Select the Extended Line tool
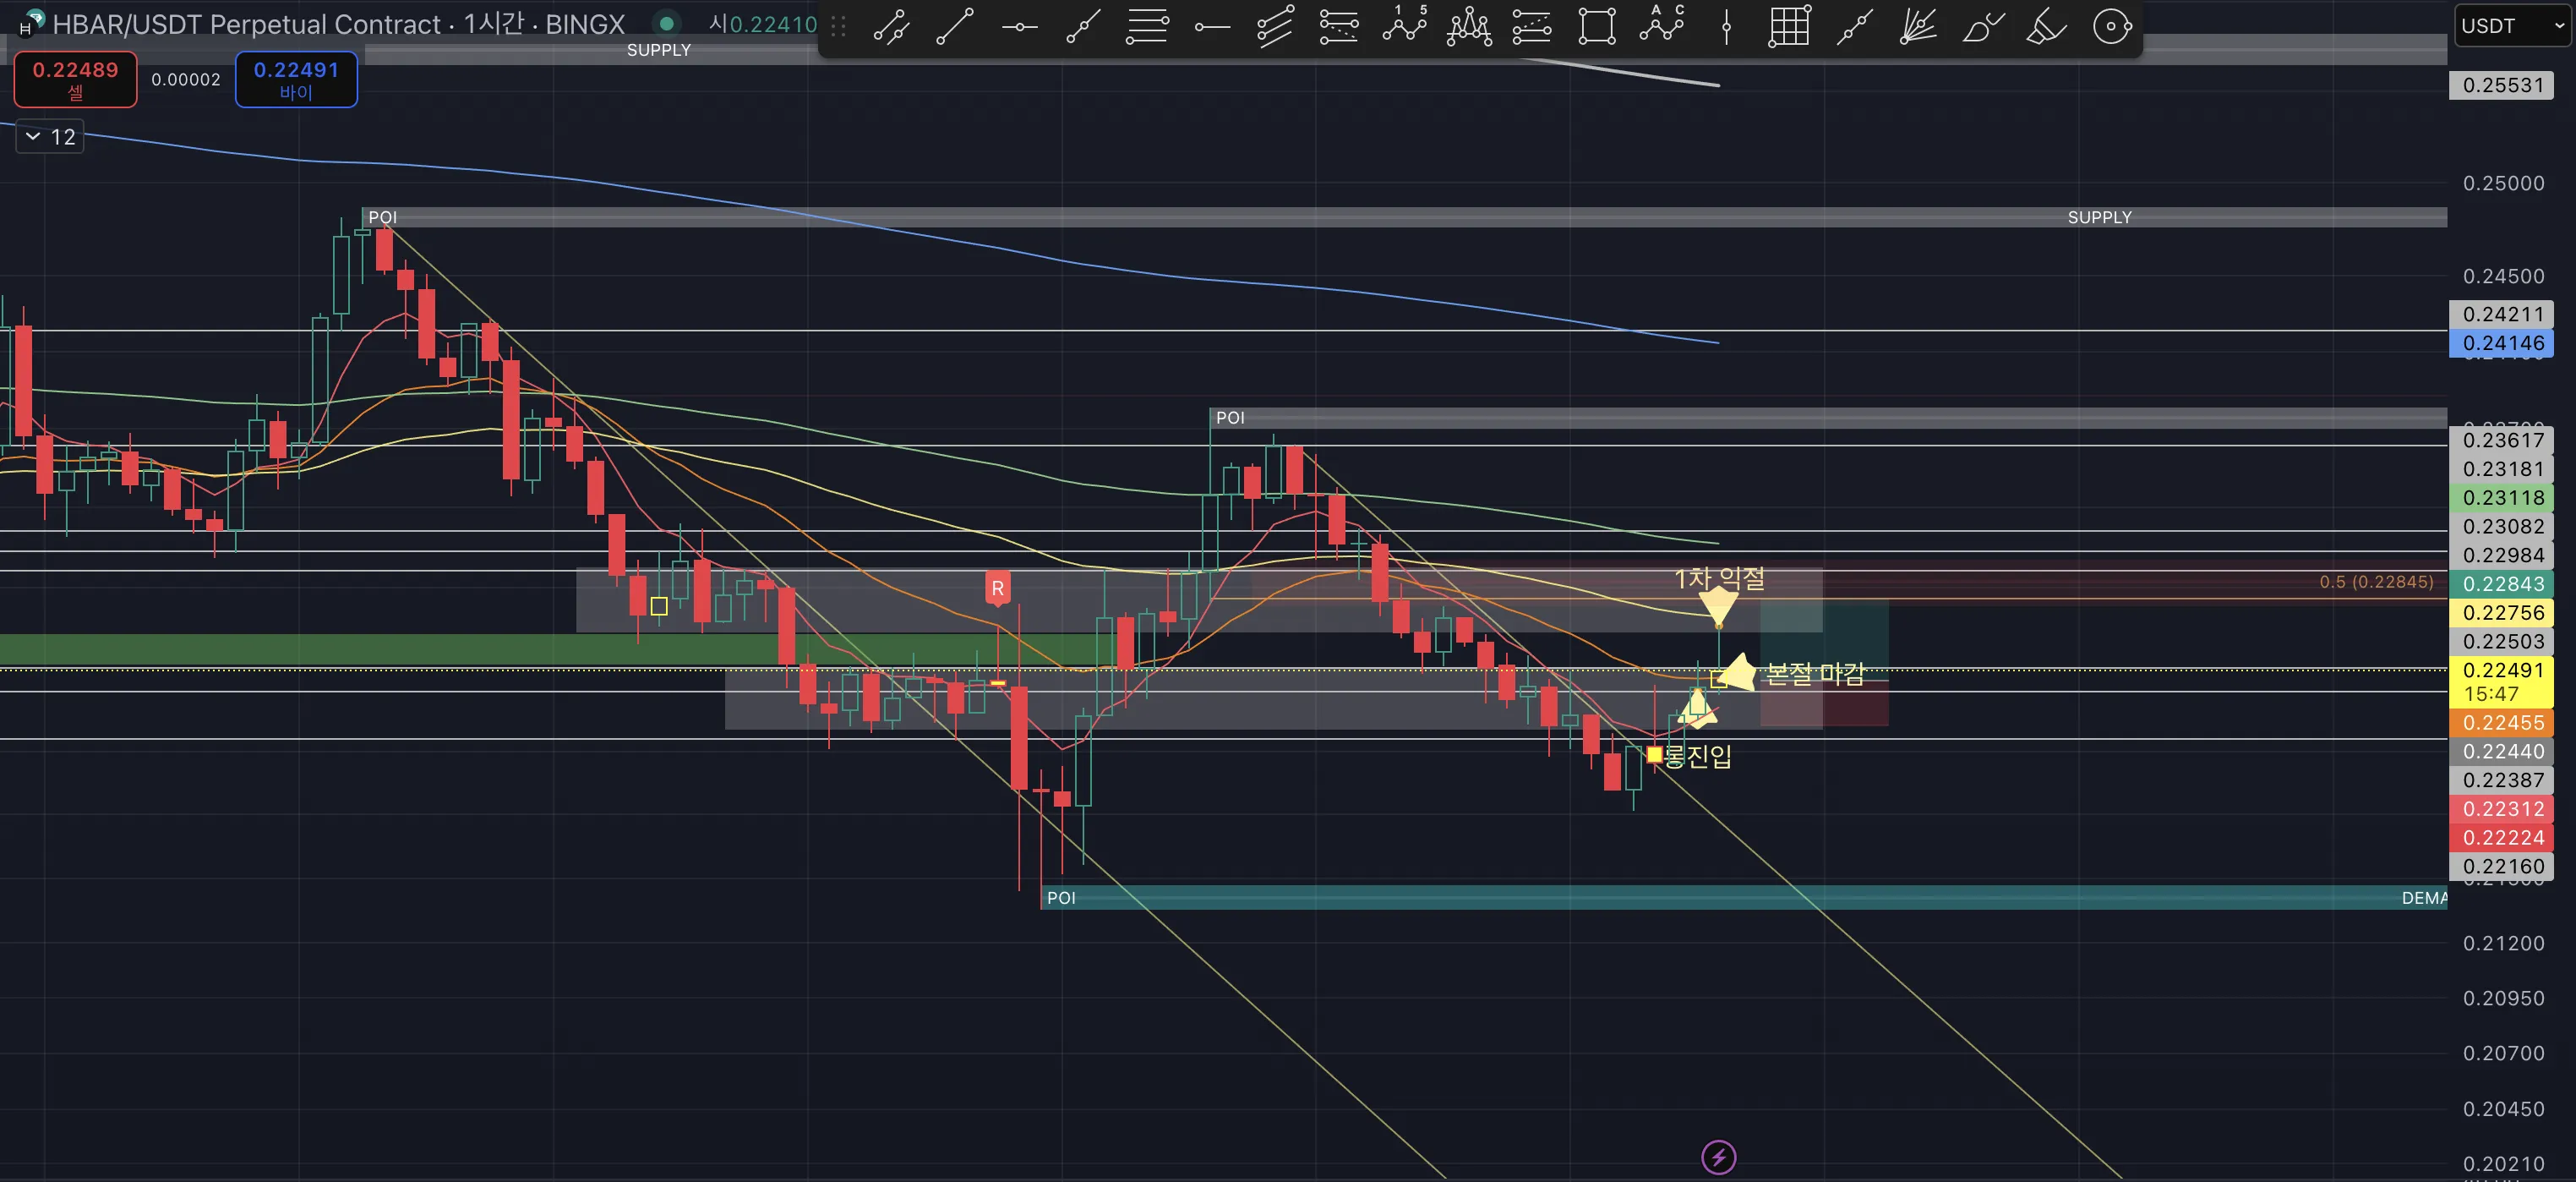 (1854, 26)
